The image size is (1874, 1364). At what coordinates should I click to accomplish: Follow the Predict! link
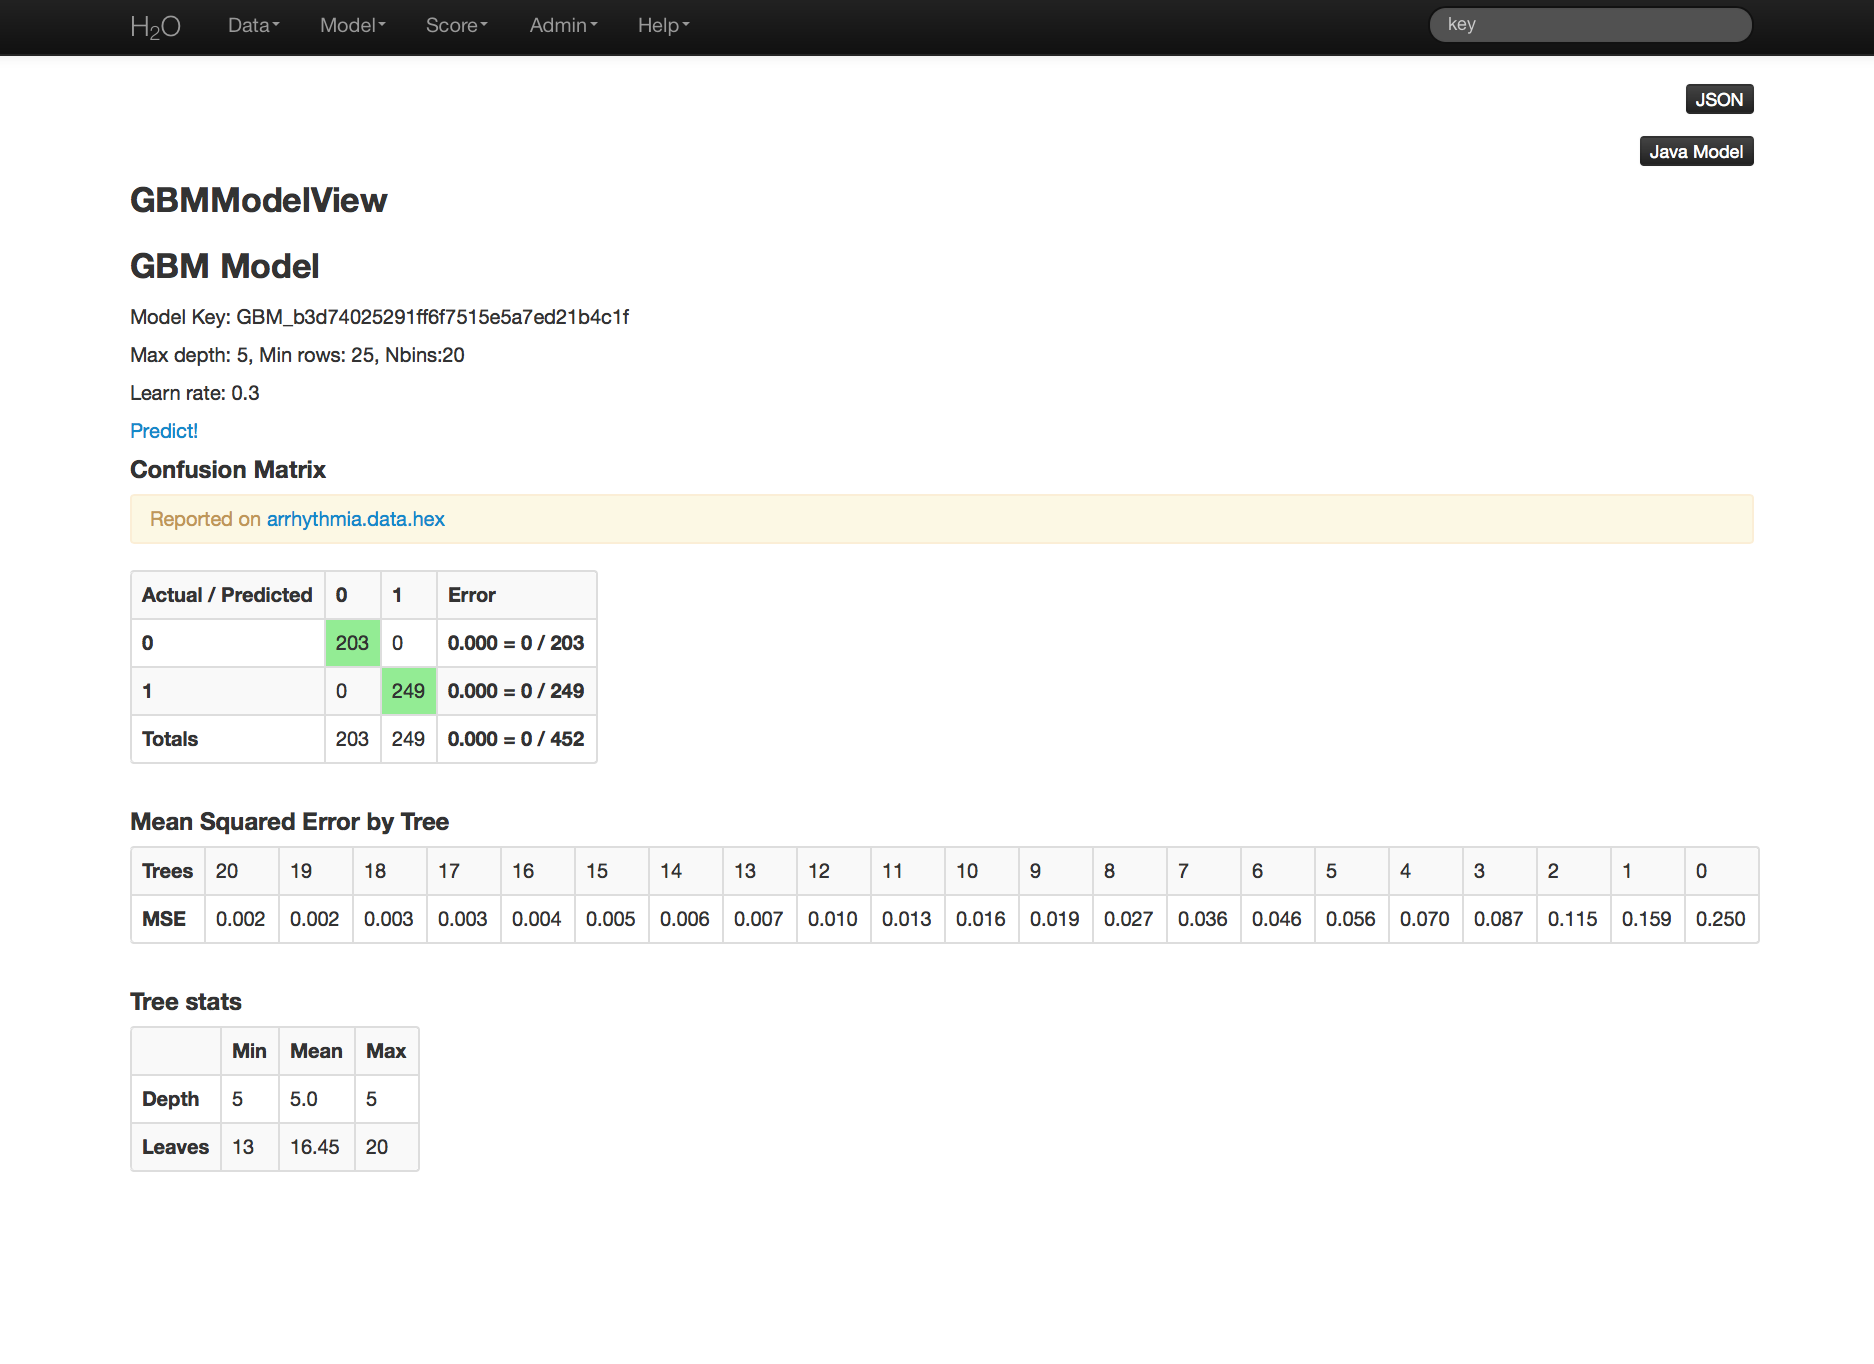164,431
